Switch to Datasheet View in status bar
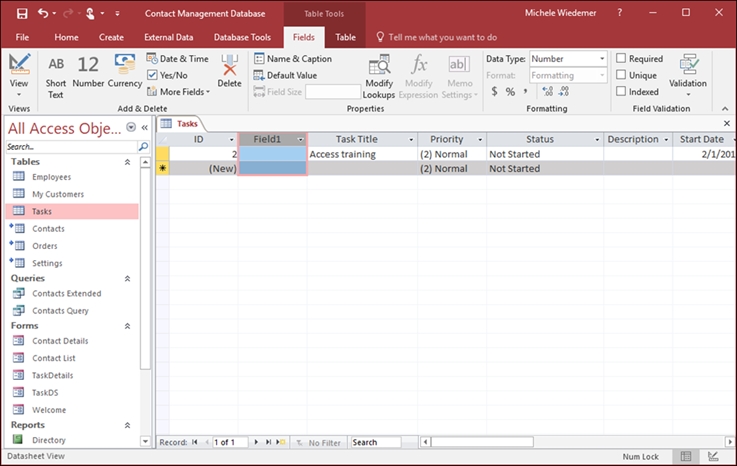 [x=686, y=456]
